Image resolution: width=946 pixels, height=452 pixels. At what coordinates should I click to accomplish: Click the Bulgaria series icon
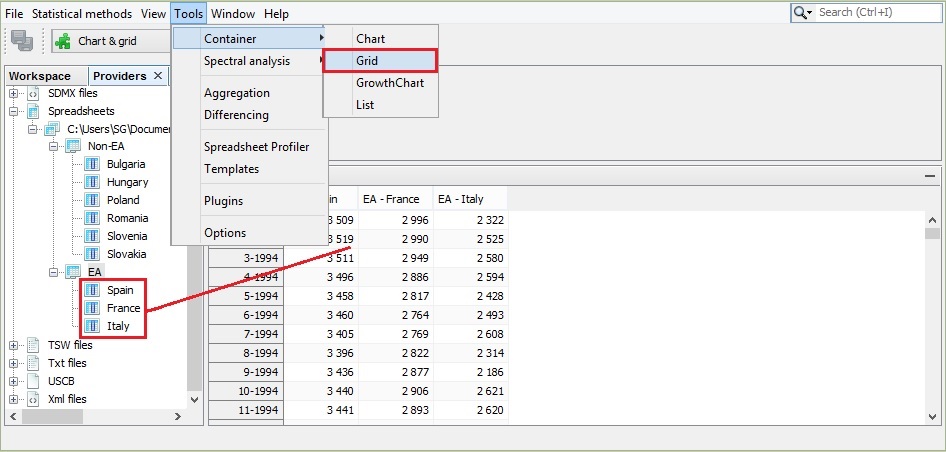pos(92,164)
